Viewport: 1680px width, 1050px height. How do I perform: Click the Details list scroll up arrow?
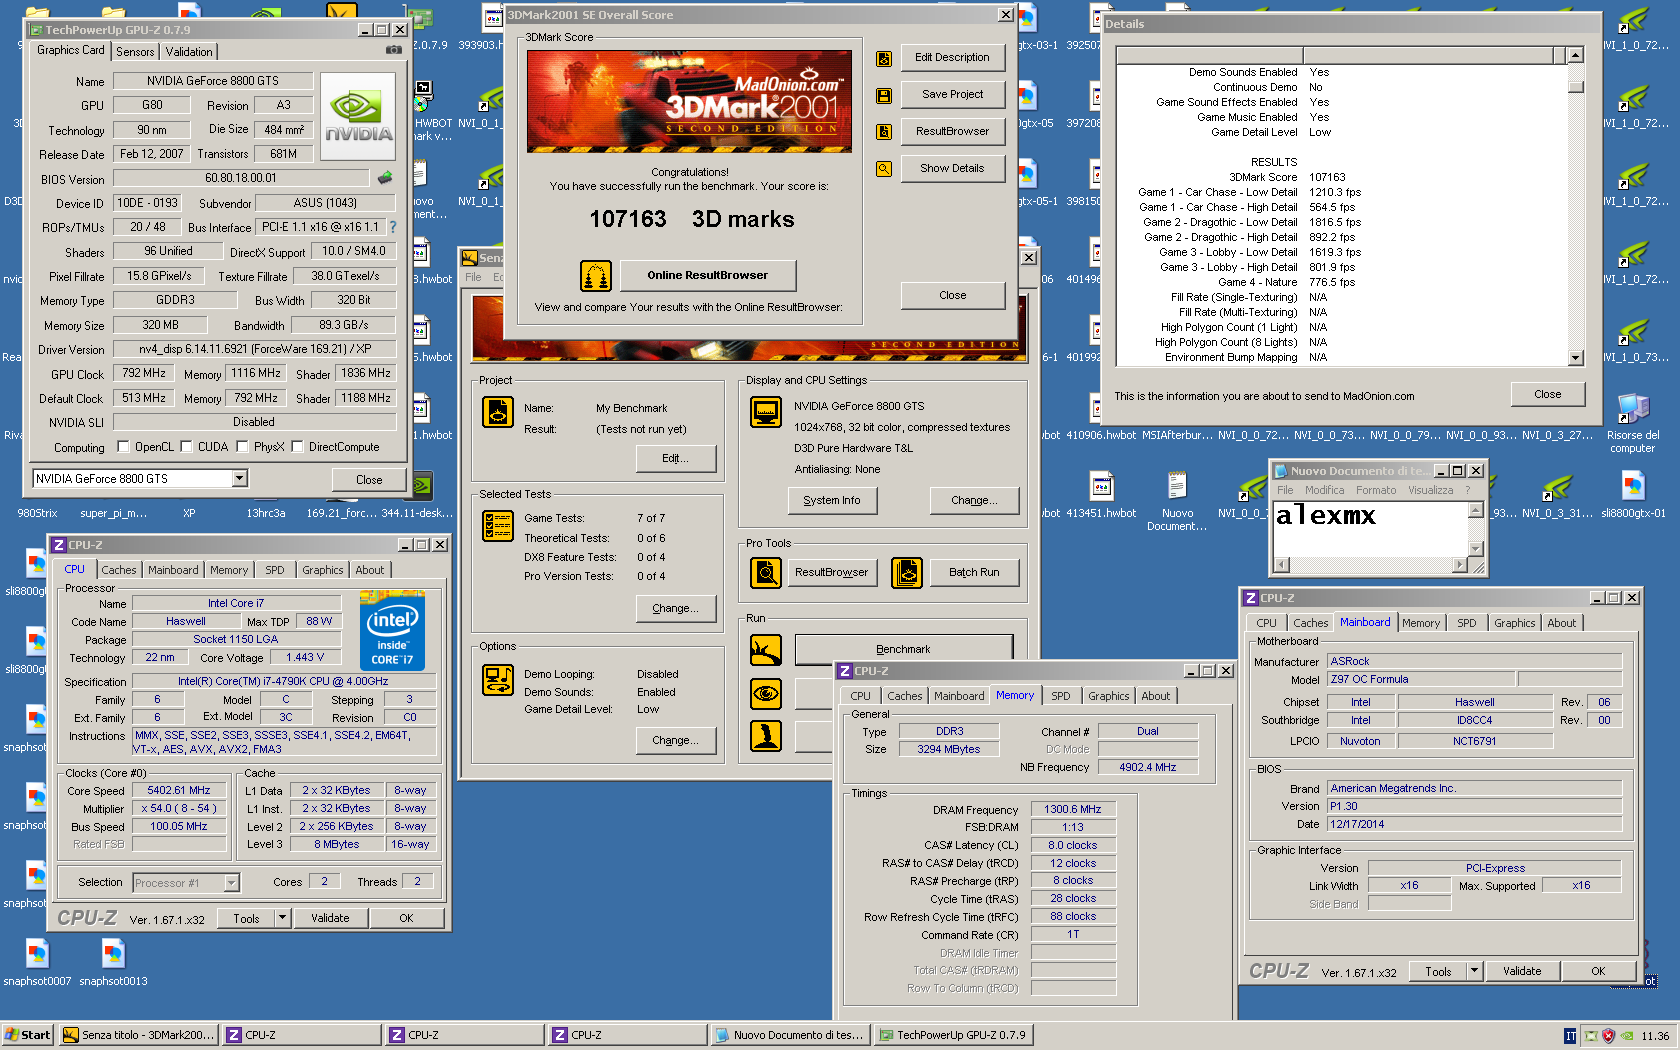click(1576, 55)
